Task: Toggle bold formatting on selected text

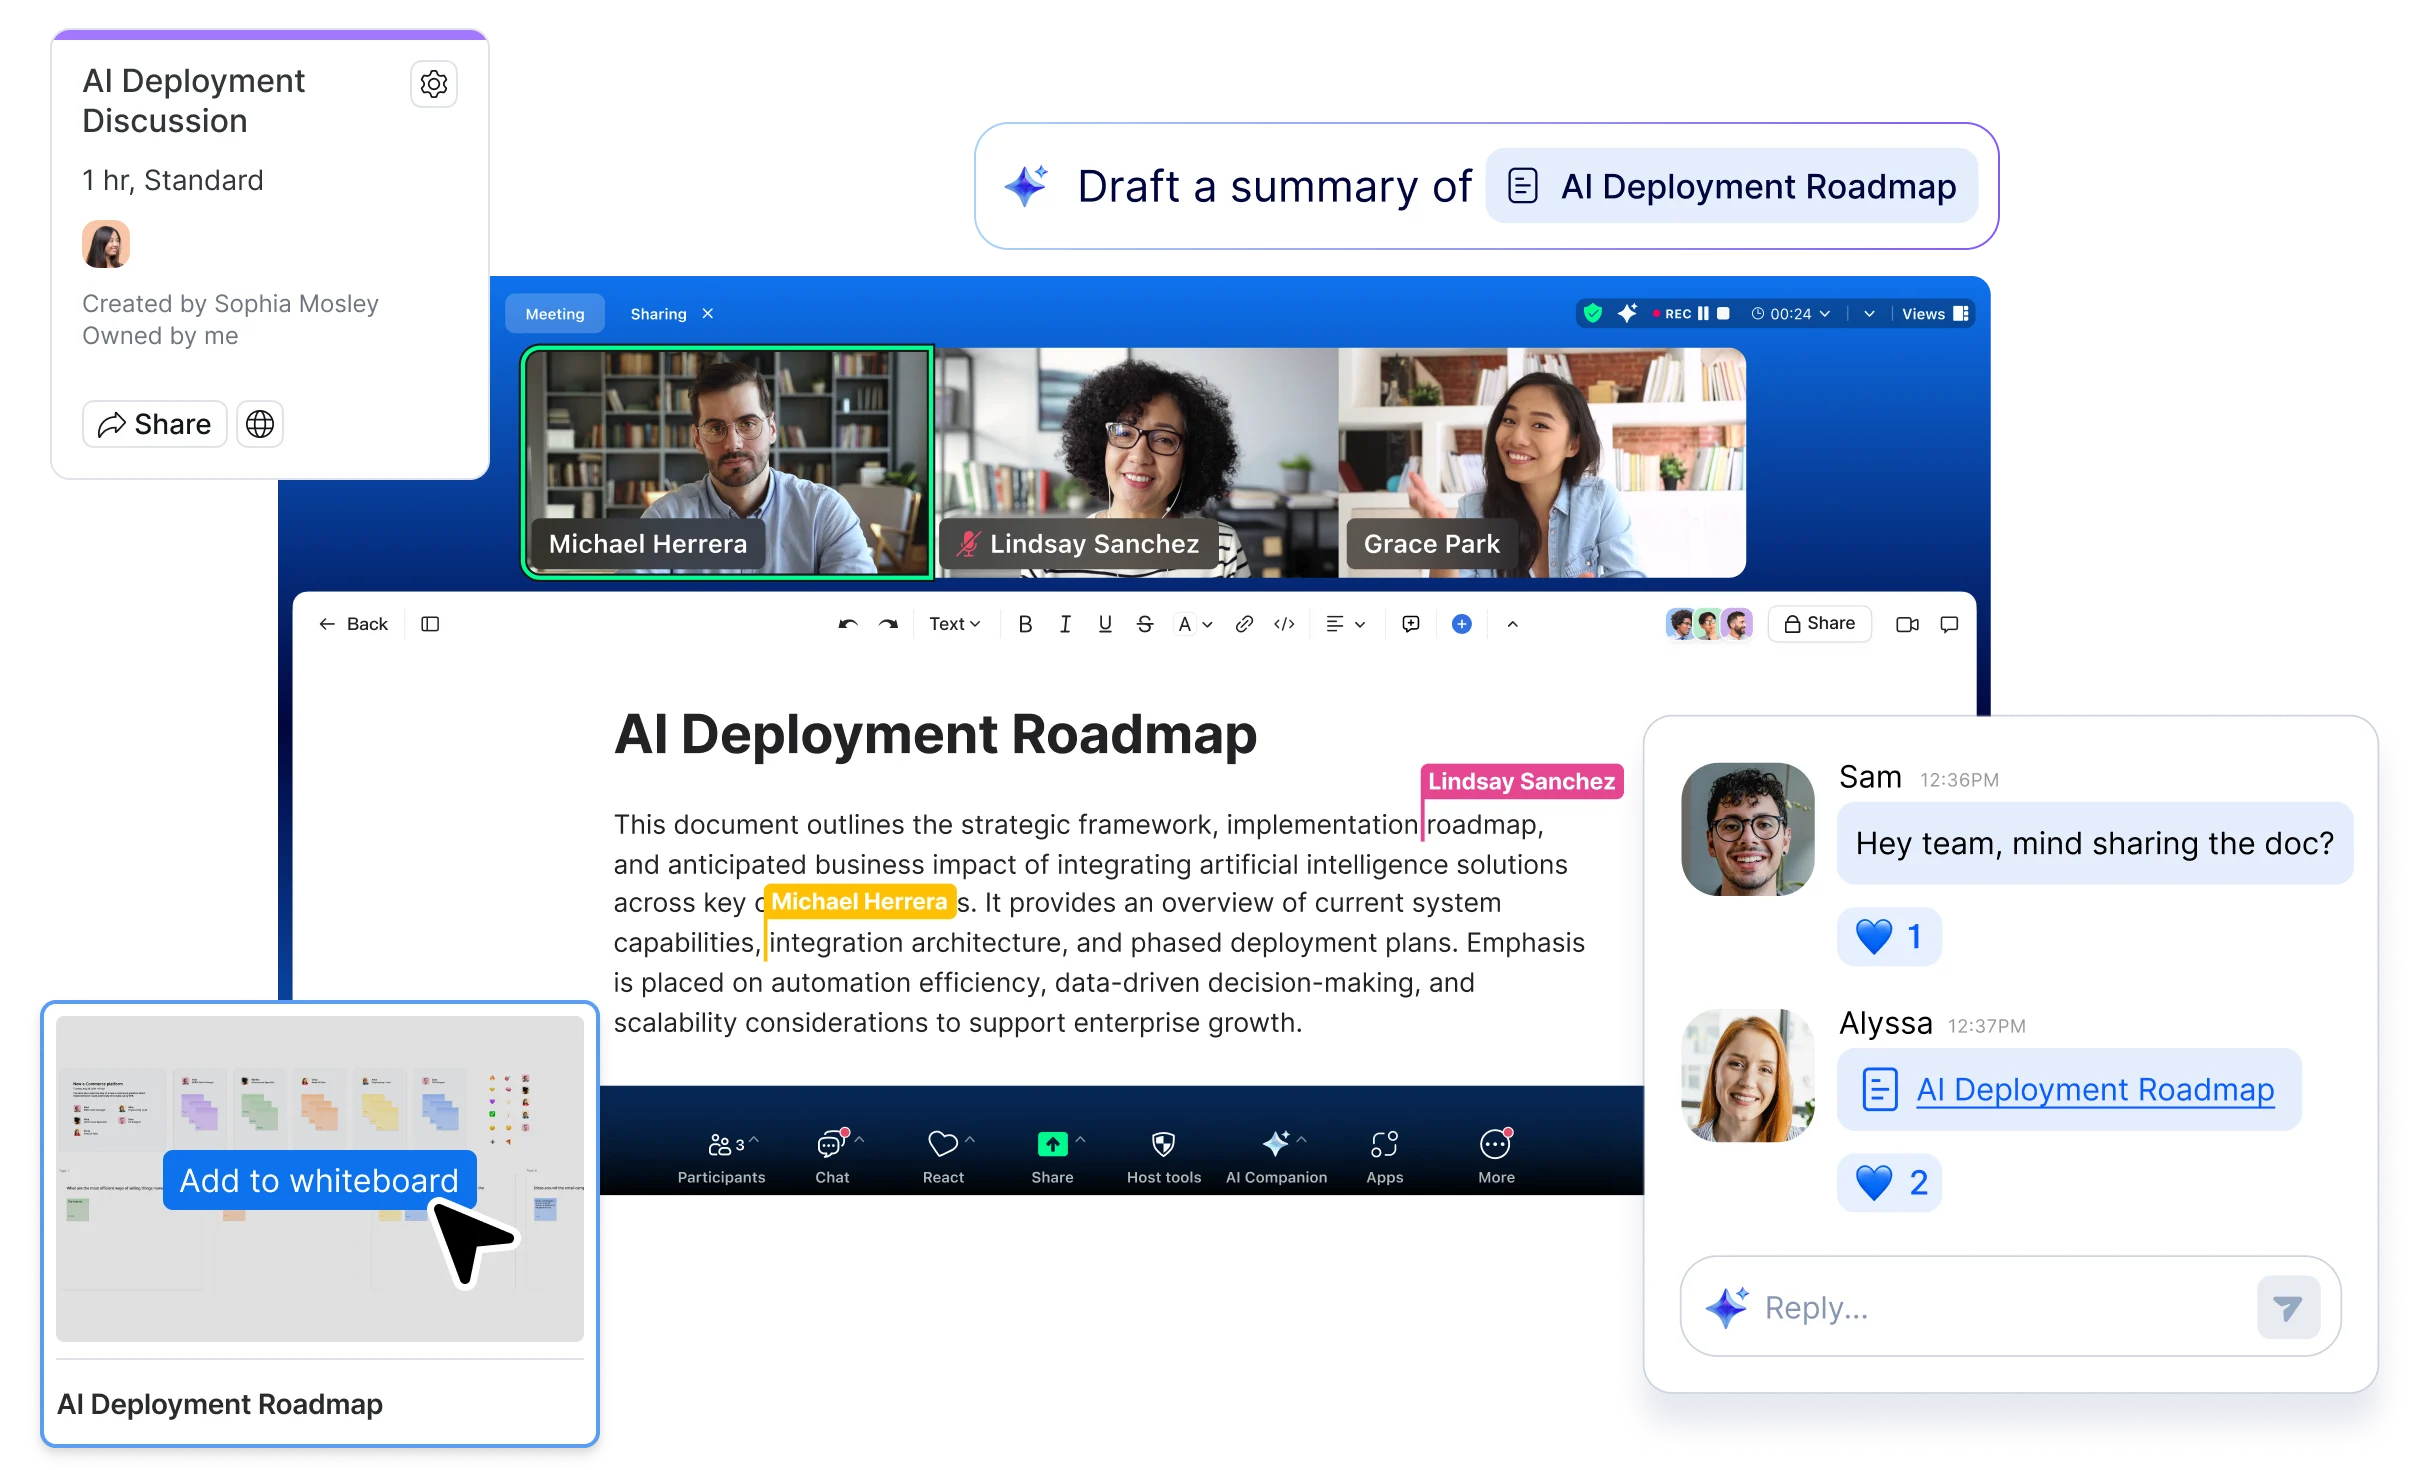Action: click(1024, 623)
